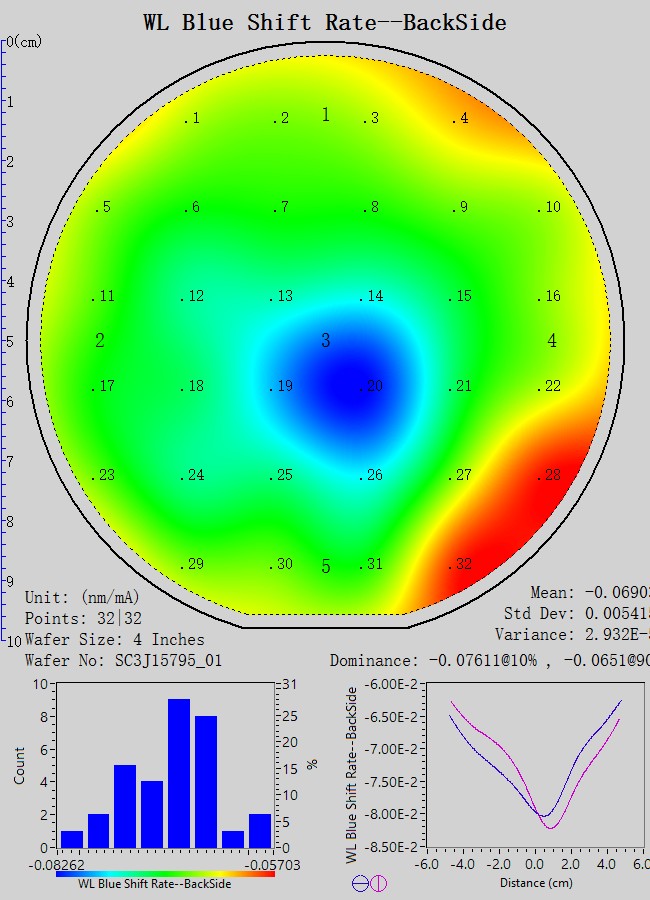Click zone label 3 at wafer center
The width and height of the screenshot is (650, 900).
coord(325,342)
